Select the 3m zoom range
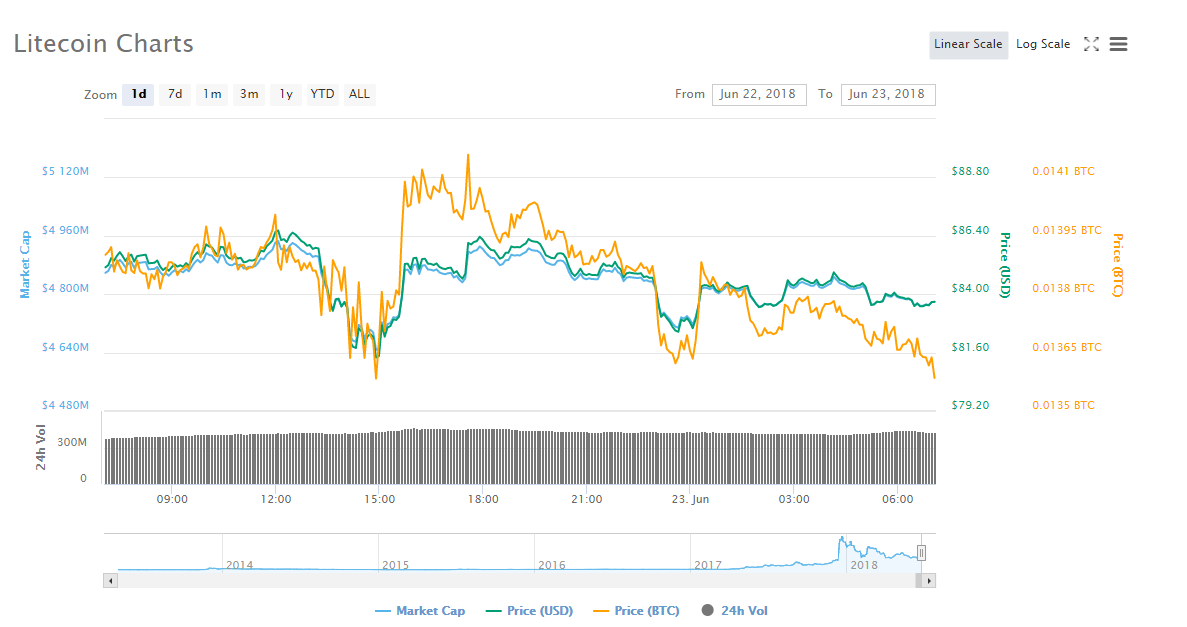Image resolution: width=1187 pixels, height=627 pixels. tap(249, 94)
